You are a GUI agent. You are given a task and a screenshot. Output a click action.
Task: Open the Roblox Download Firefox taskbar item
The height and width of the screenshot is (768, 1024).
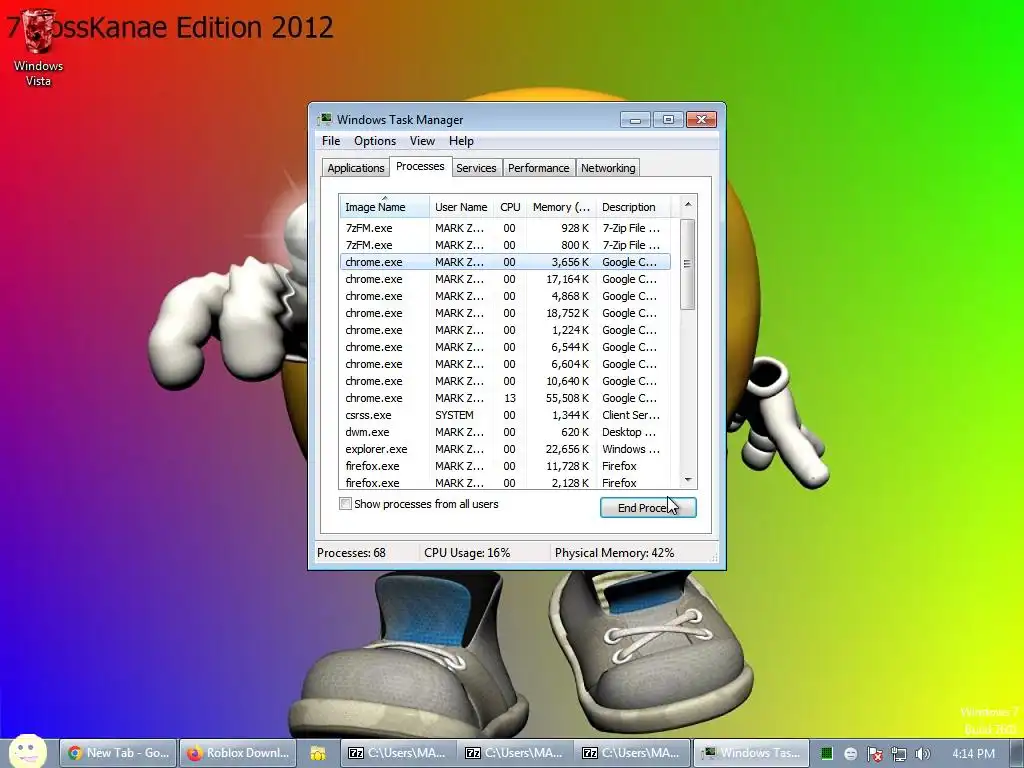coord(238,753)
